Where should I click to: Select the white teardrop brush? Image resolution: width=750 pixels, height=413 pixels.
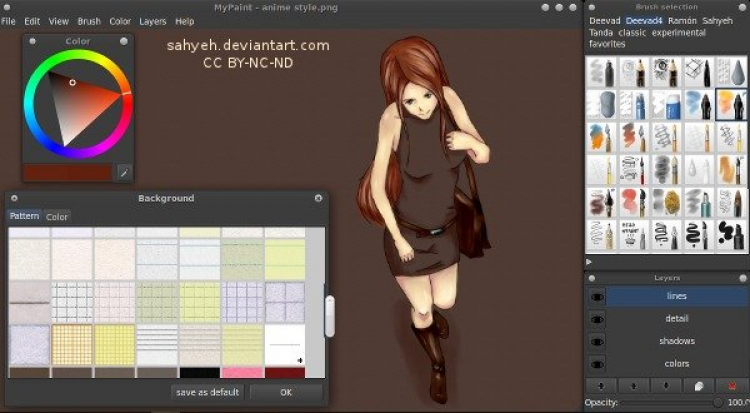click(x=699, y=170)
